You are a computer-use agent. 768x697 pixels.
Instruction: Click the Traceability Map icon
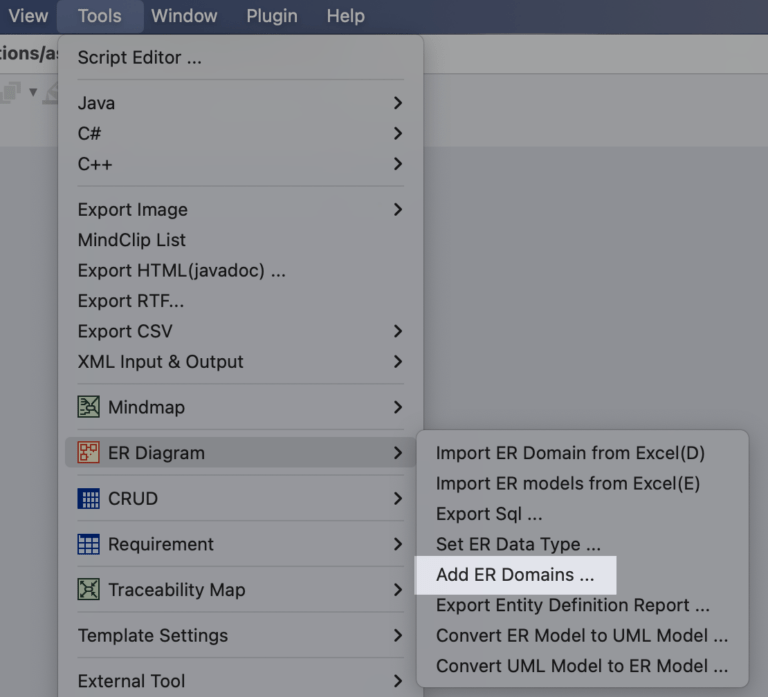(89, 590)
